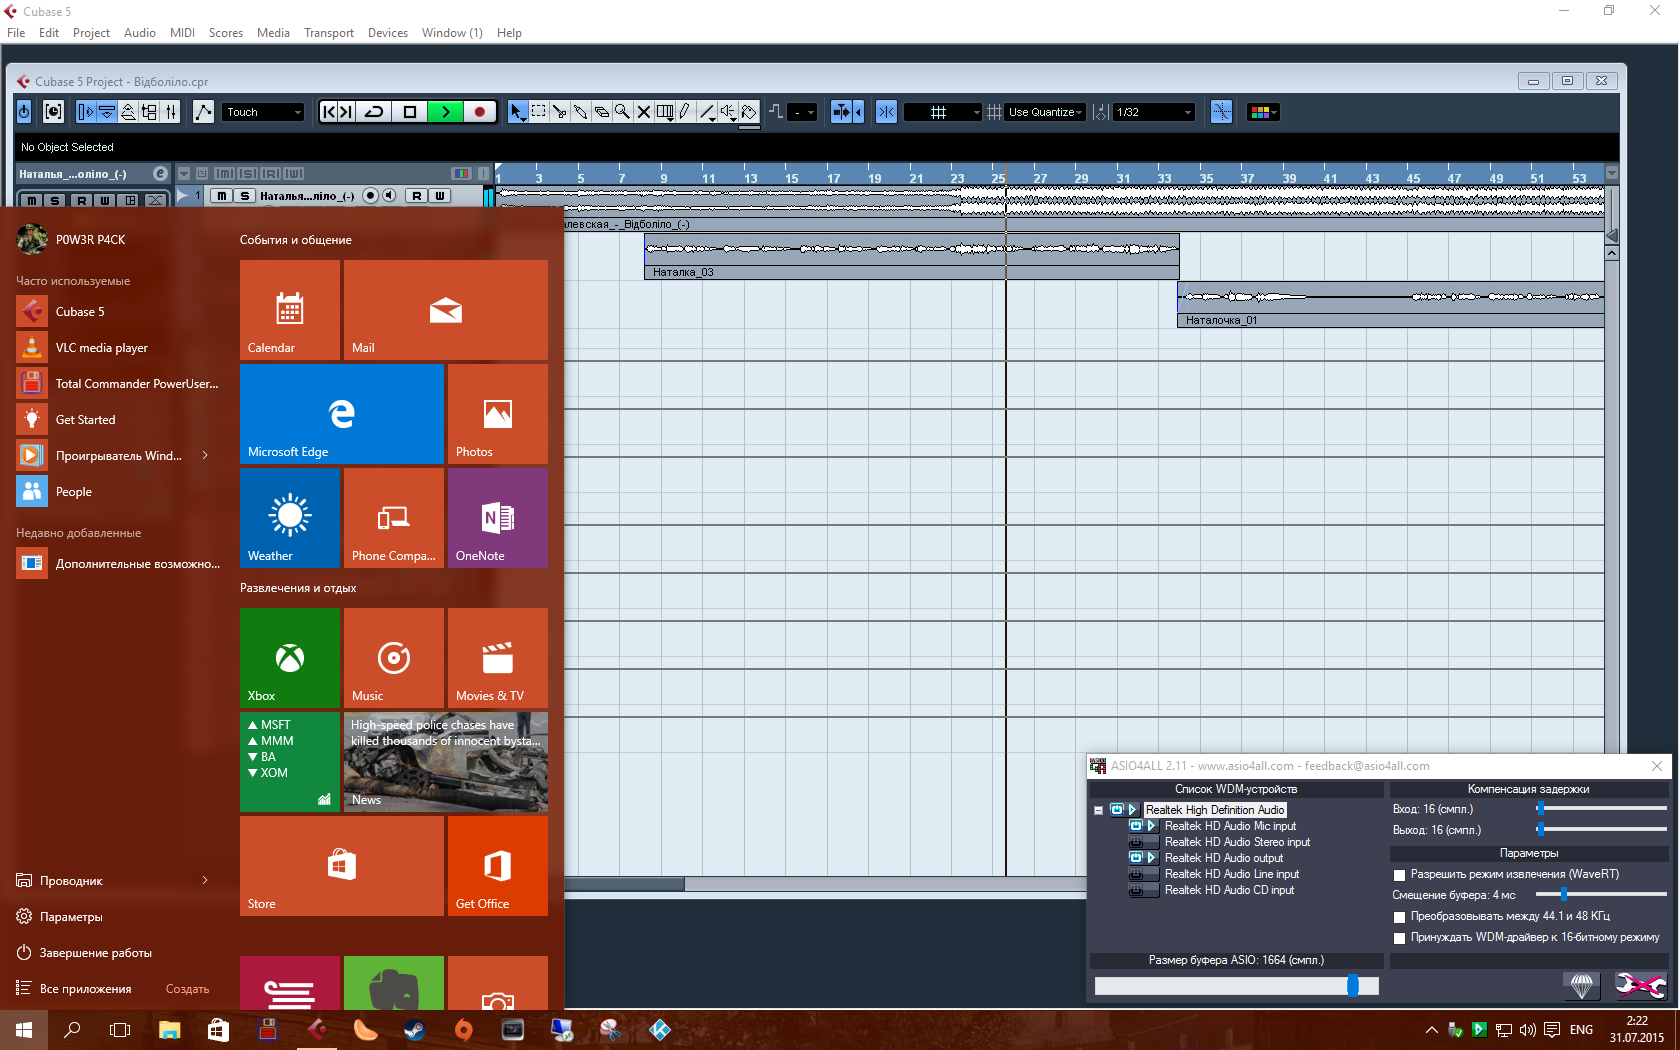Click the Stop transport button
The image size is (1680, 1050).
(409, 112)
